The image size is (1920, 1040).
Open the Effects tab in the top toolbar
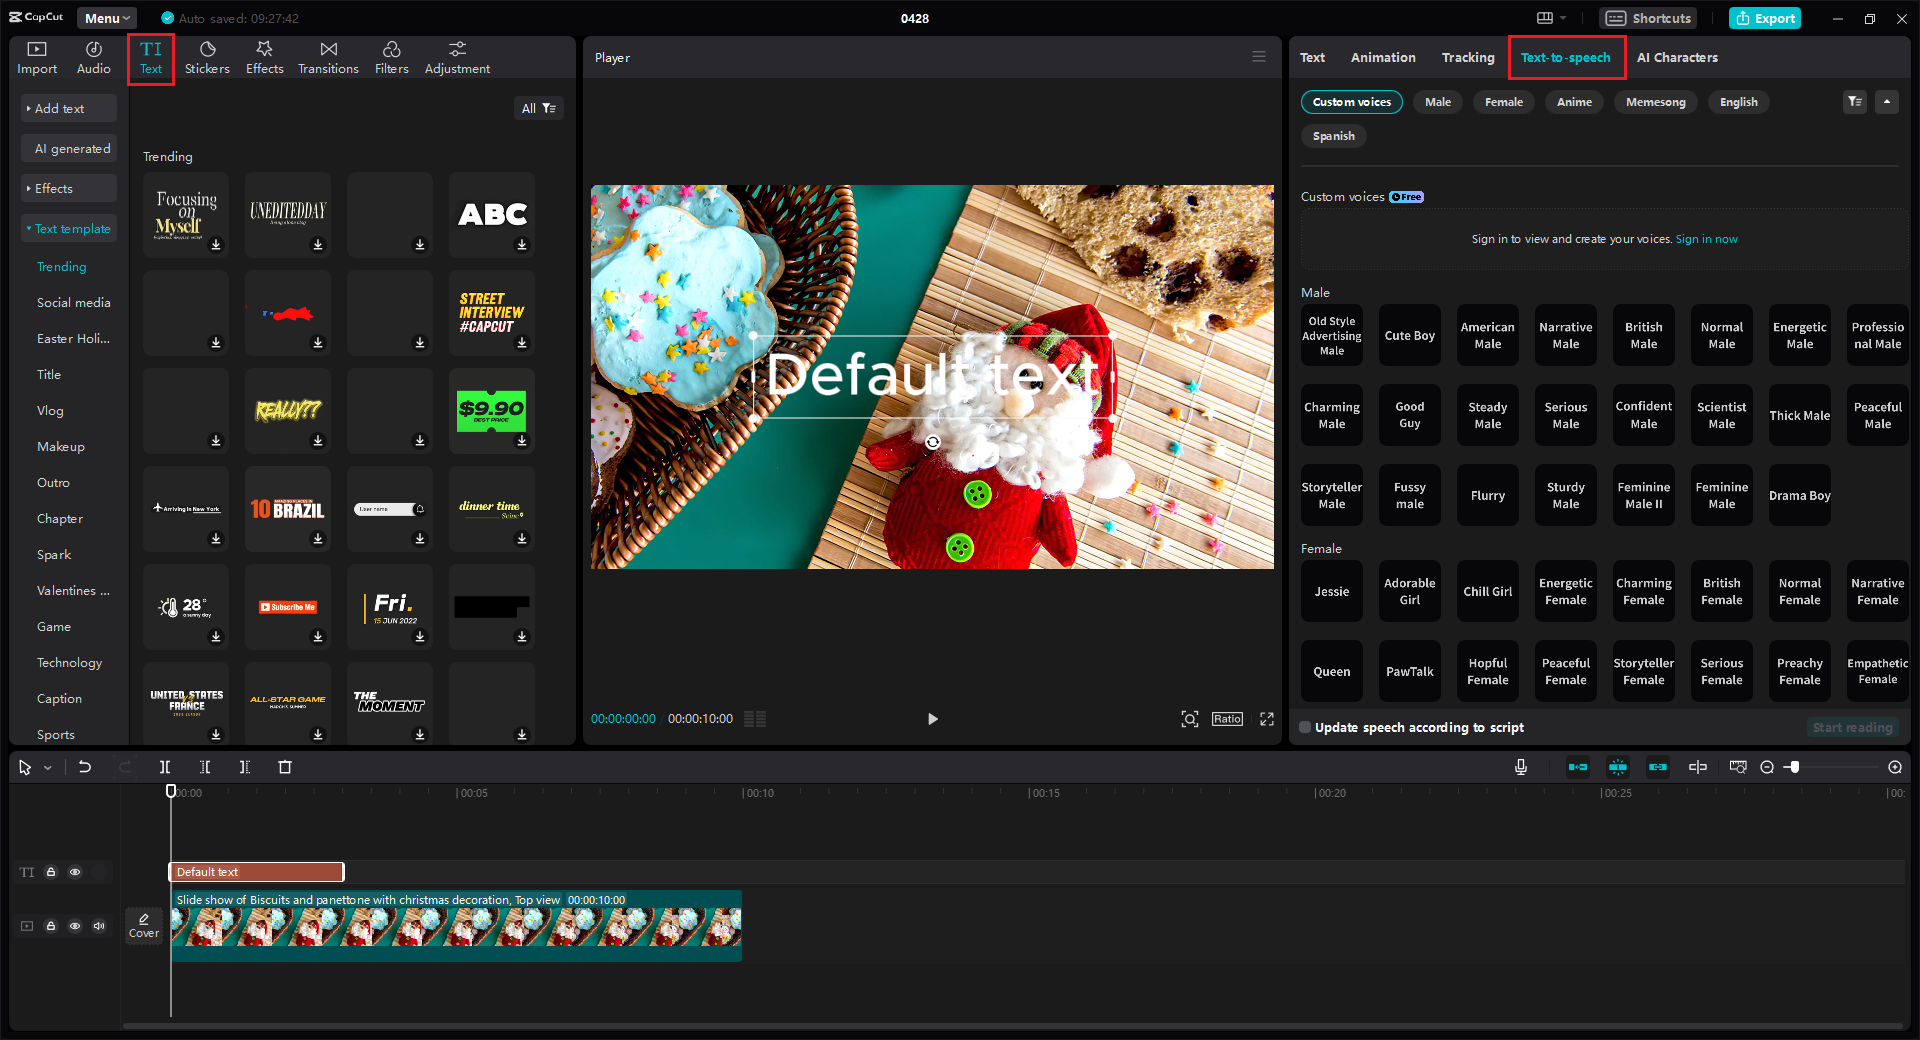point(265,58)
